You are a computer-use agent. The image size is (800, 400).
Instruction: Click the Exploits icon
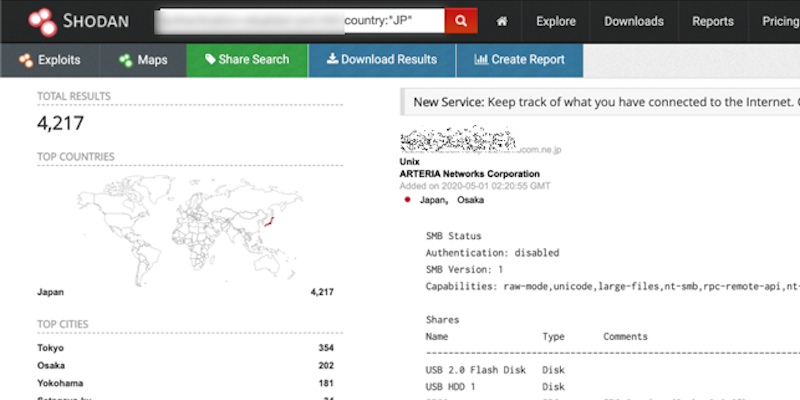(26, 60)
